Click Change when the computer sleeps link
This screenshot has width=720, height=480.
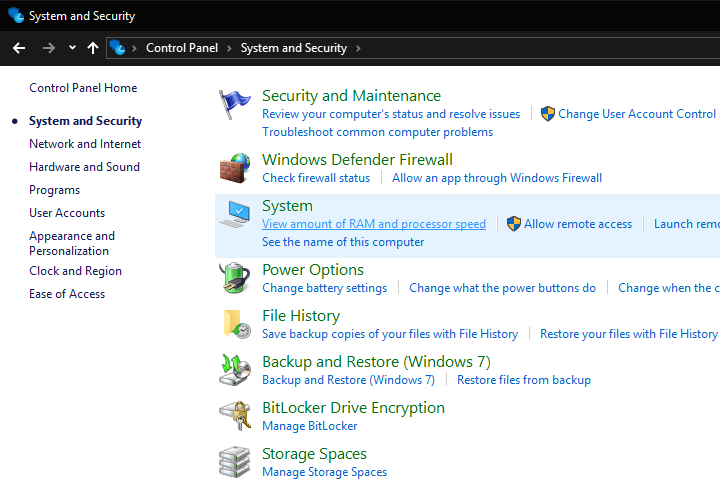tap(669, 288)
